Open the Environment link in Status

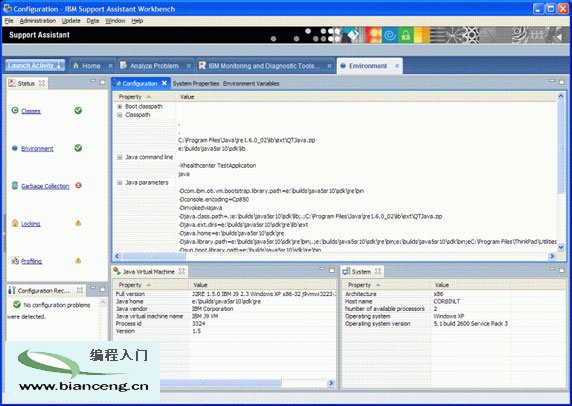[x=37, y=148]
